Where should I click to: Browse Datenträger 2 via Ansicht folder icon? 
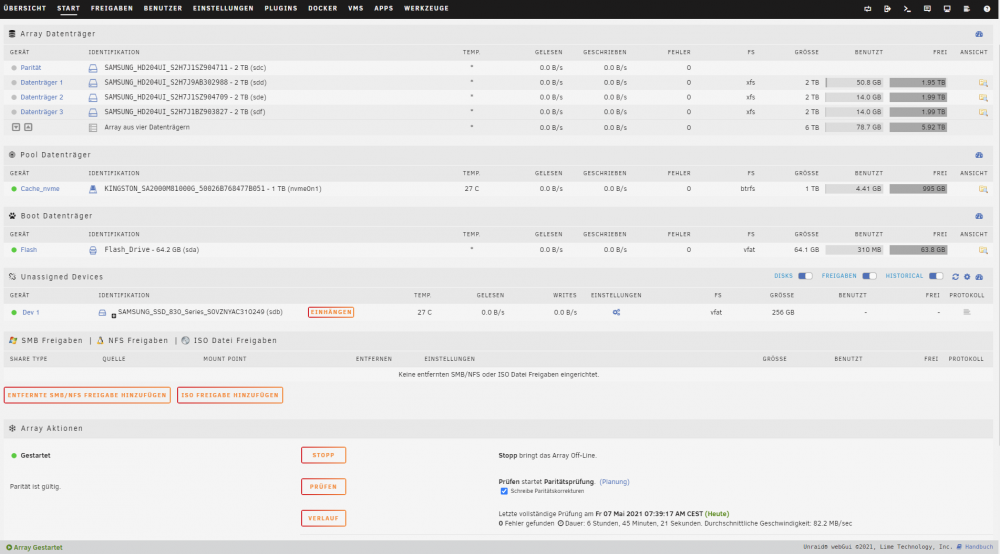tap(983, 98)
